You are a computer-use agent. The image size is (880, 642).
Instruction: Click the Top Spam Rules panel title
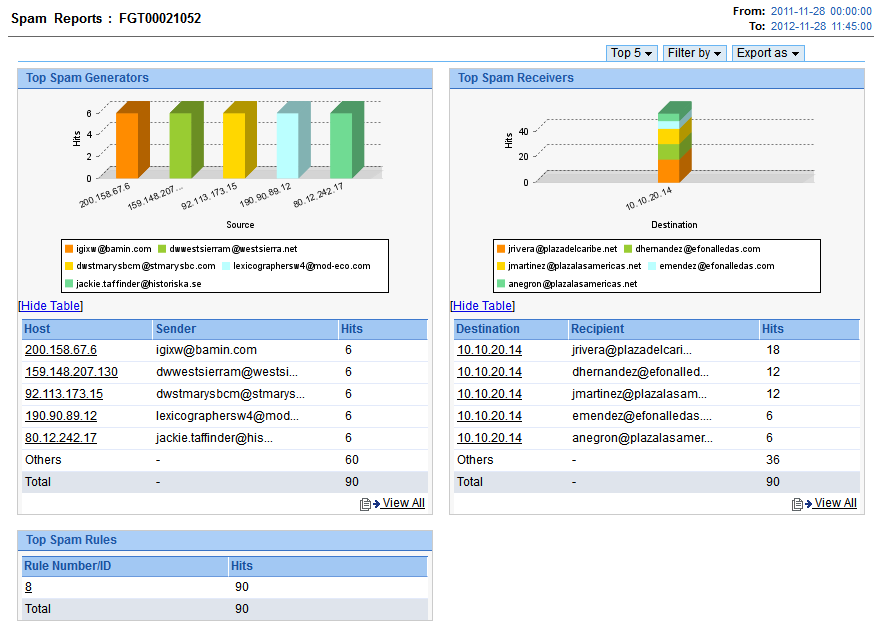pyautogui.click(x=71, y=540)
